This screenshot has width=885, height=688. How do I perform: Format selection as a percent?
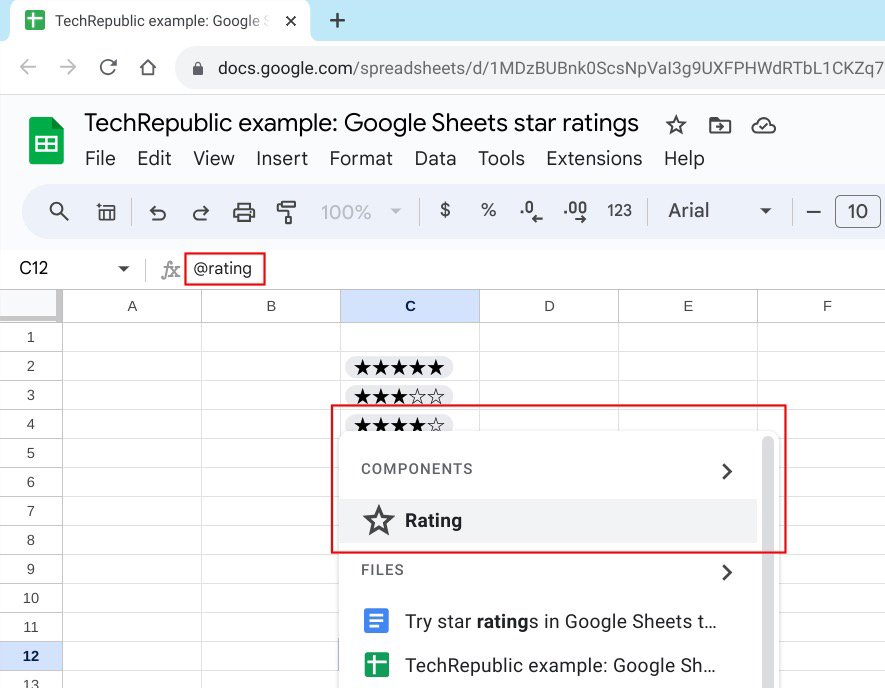tap(488, 211)
